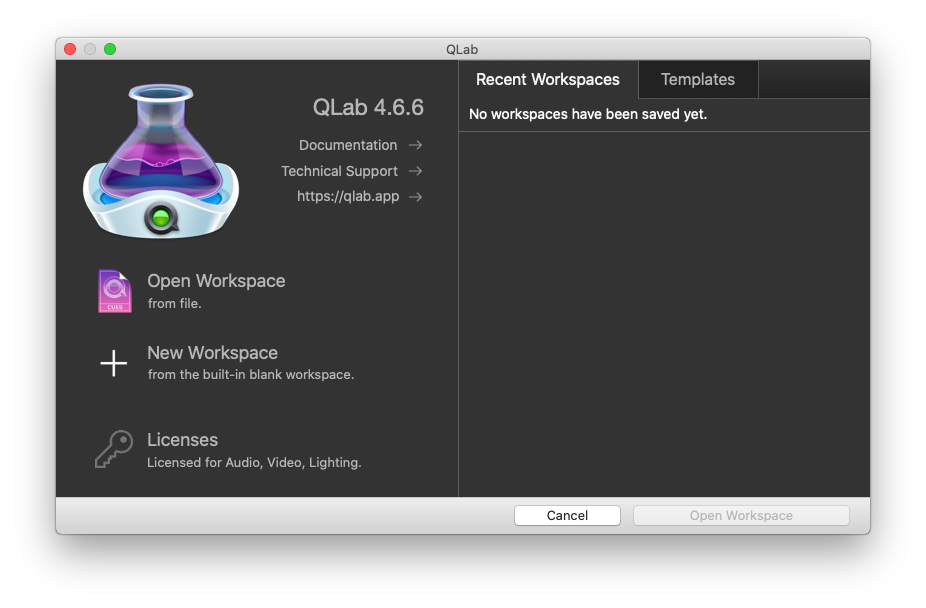Open the Technical Support link
This screenshot has width=926, height=608.
pos(340,171)
